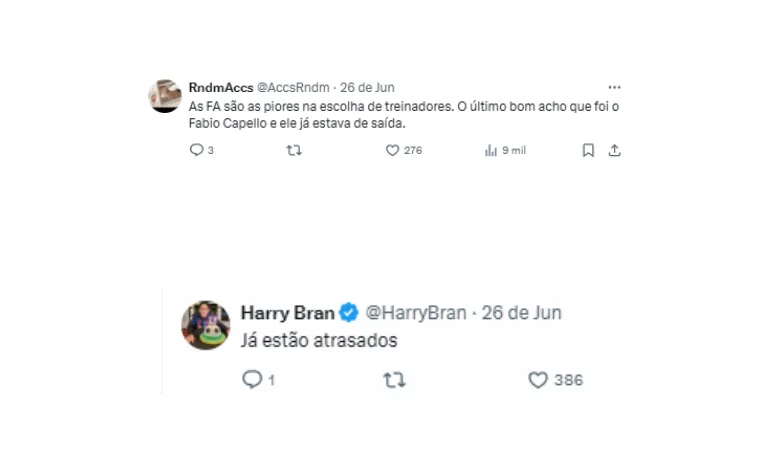Reply to the RndmAccs tweet
The image size is (768, 474).
coord(196,150)
